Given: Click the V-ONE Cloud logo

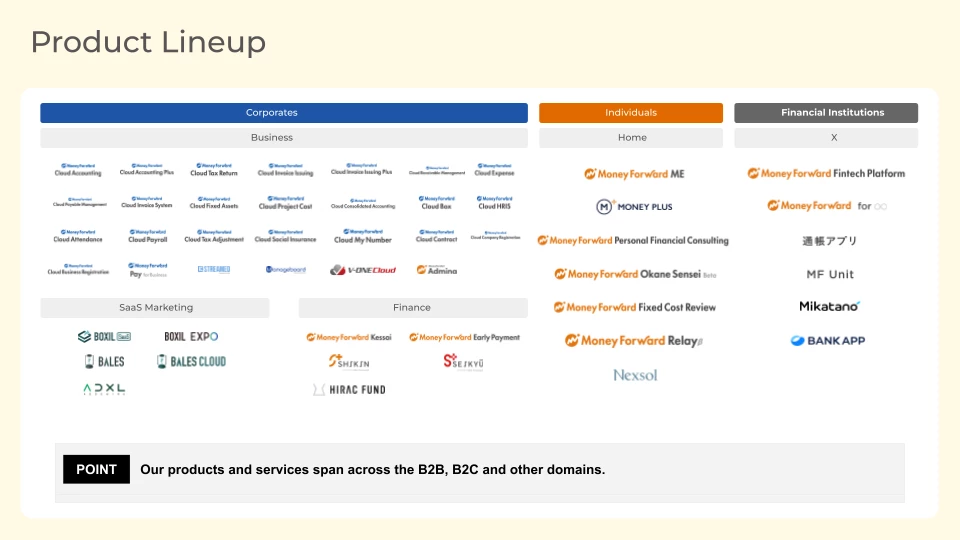Looking at the screenshot, I should coord(363,270).
